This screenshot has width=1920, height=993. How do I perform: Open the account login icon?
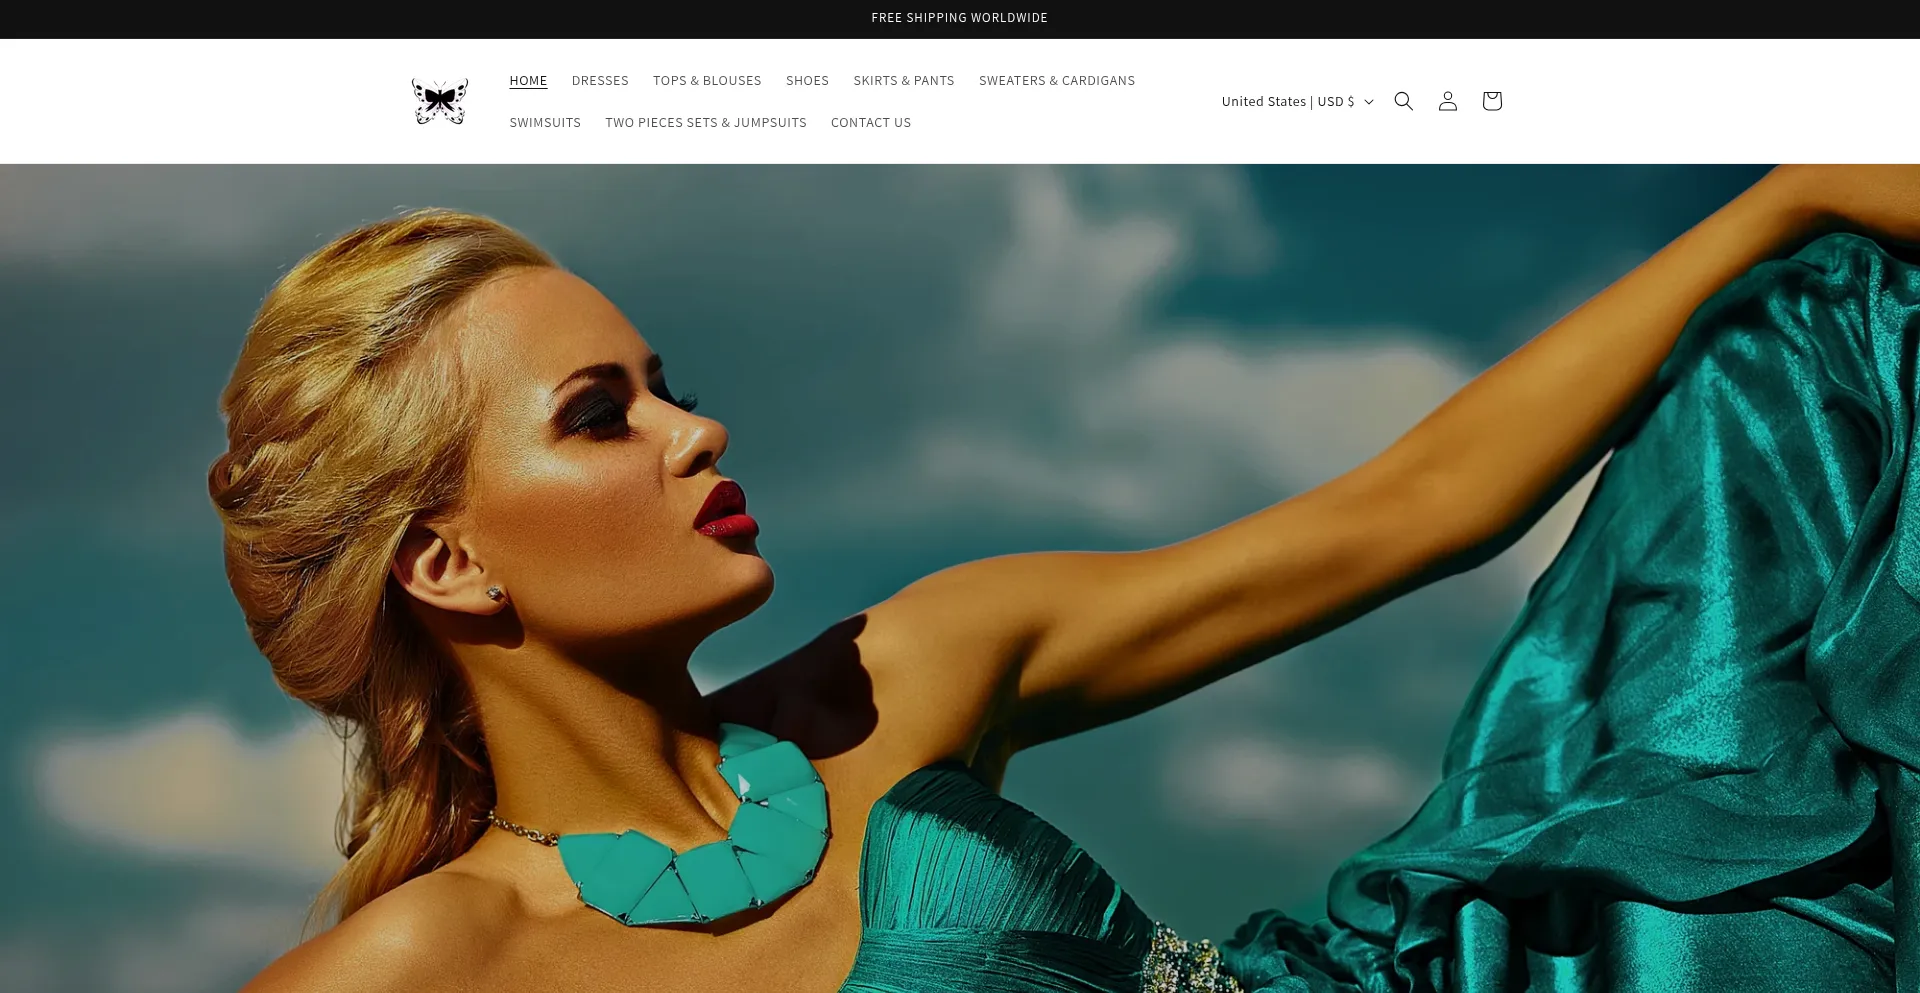tap(1448, 101)
